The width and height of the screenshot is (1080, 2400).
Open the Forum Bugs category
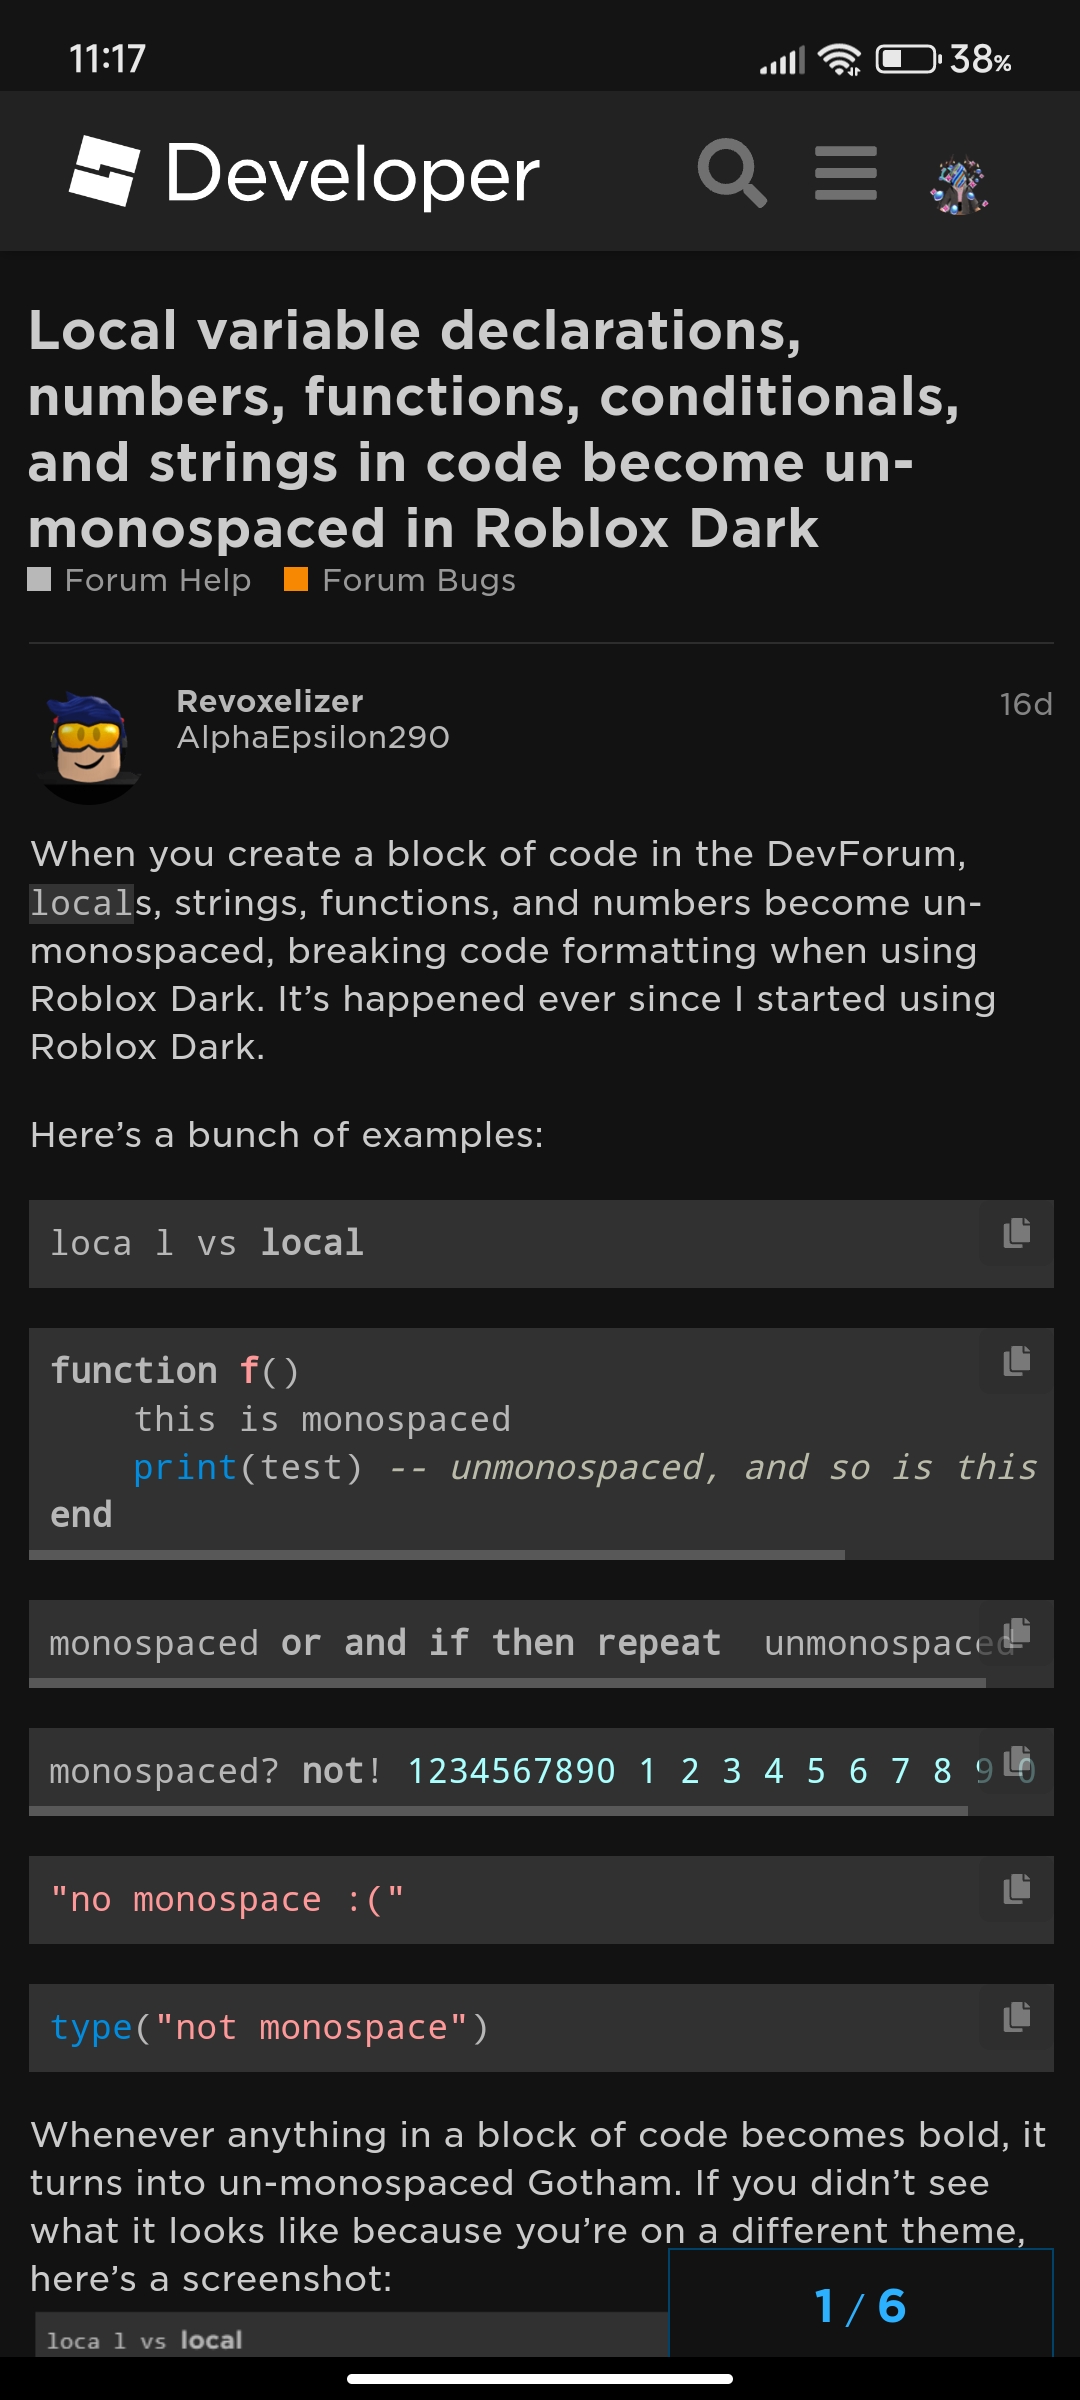pyautogui.click(x=400, y=580)
